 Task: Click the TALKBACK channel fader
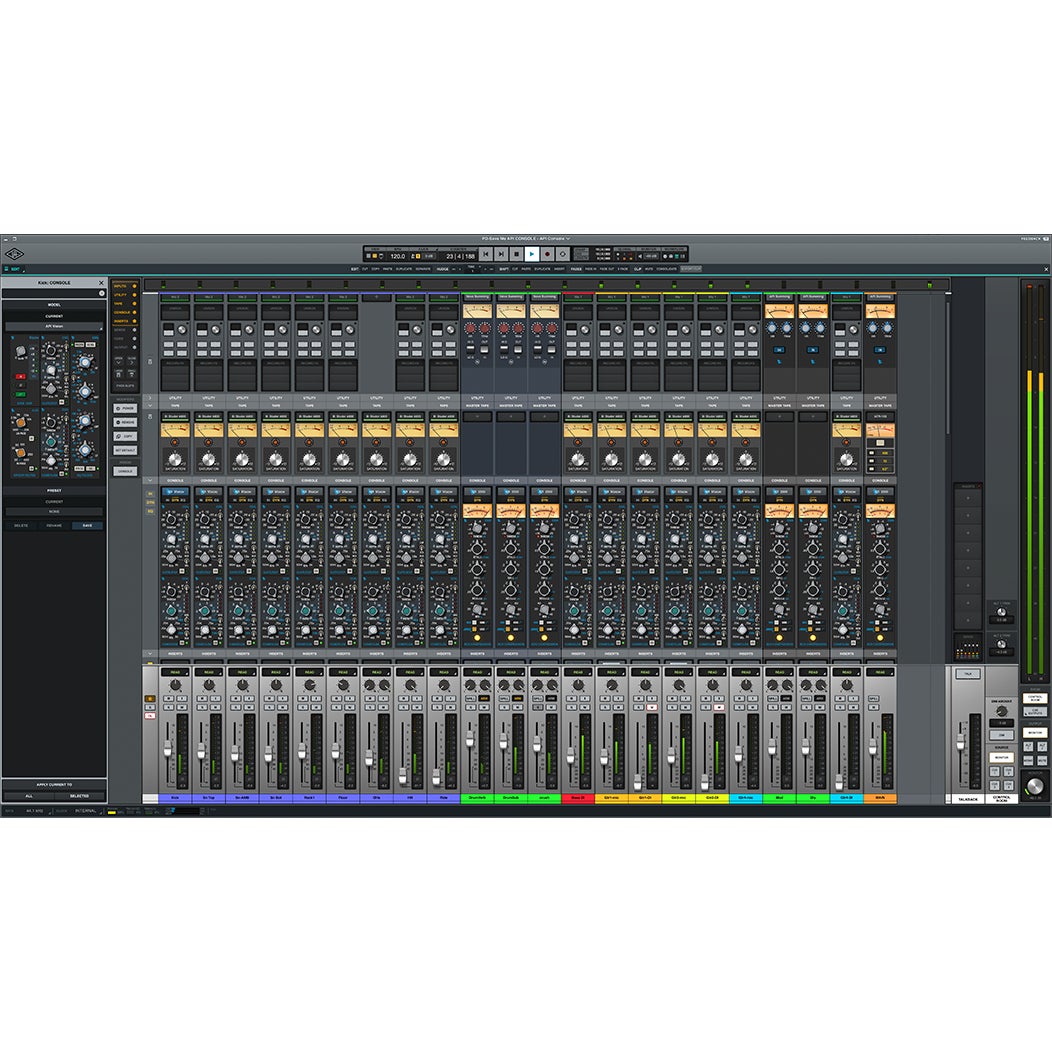click(961, 741)
